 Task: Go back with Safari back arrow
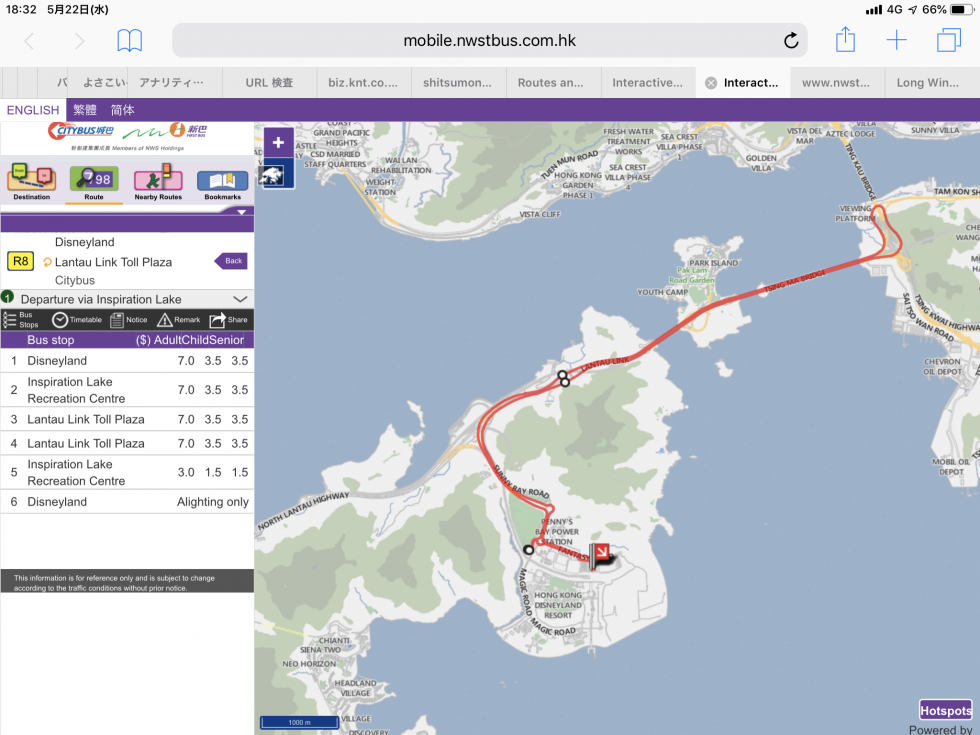pyautogui.click(x=29, y=41)
